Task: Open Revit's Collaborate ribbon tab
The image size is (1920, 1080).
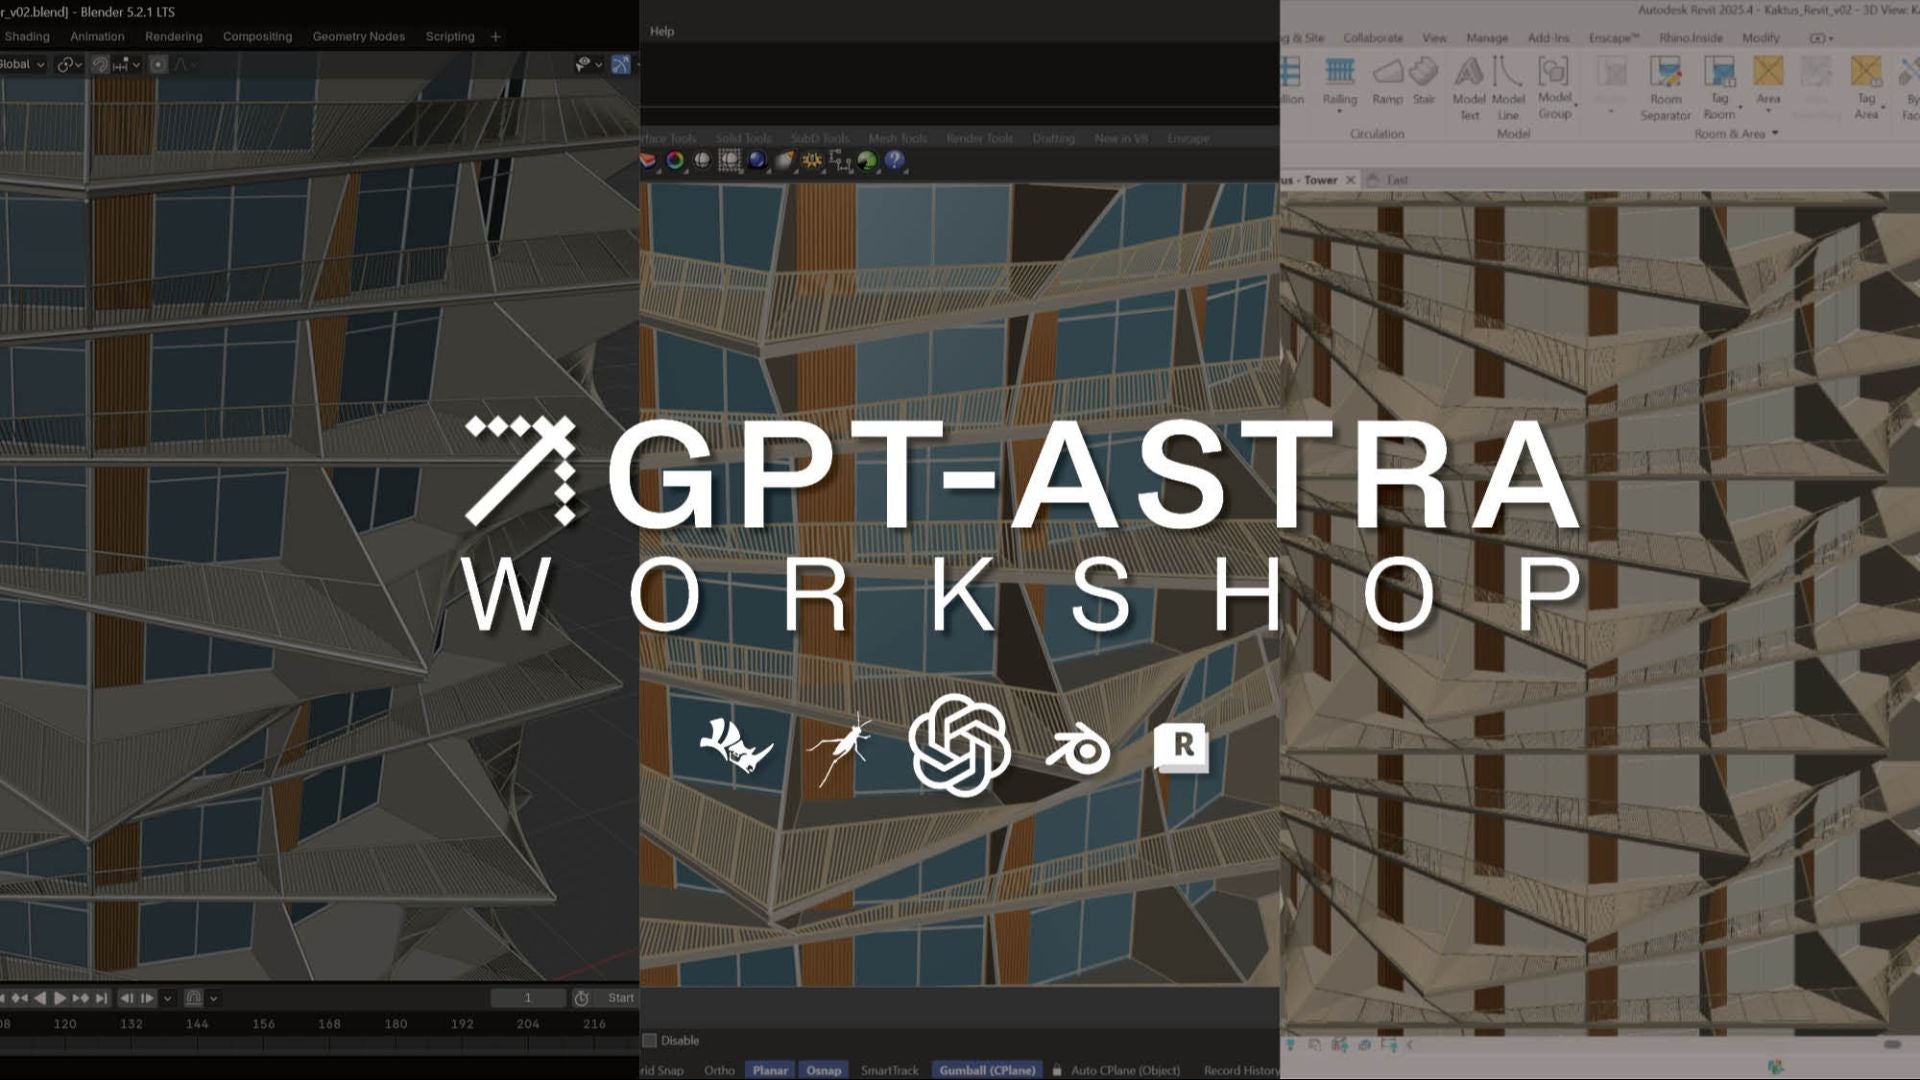Action: pos(1372,38)
